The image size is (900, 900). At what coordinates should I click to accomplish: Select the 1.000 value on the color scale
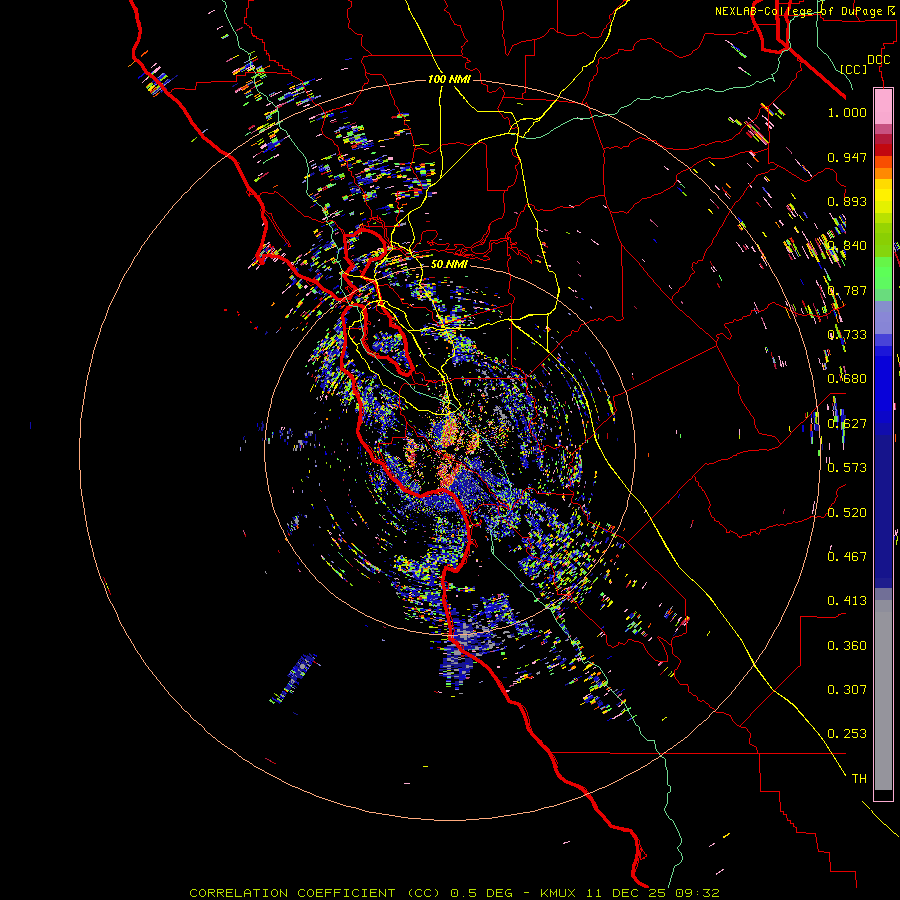(847, 112)
